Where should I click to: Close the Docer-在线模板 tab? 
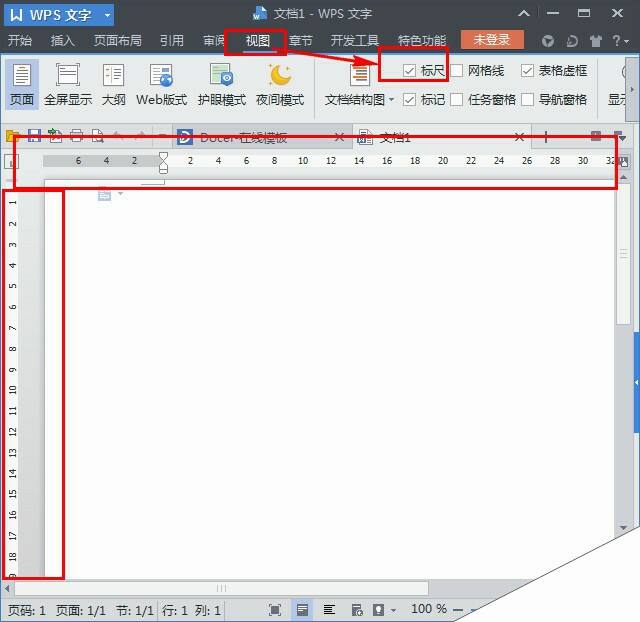[x=339, y=138]
